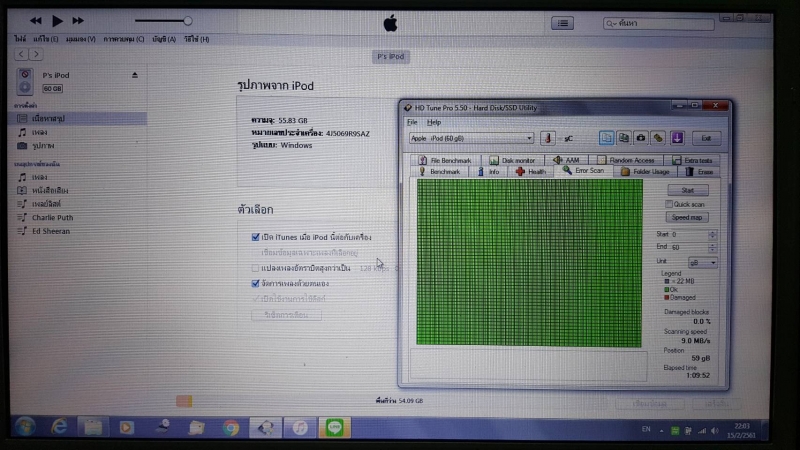Click the volume speaker icon in system tray
This screenshot has width=800, height=450.
715,431
